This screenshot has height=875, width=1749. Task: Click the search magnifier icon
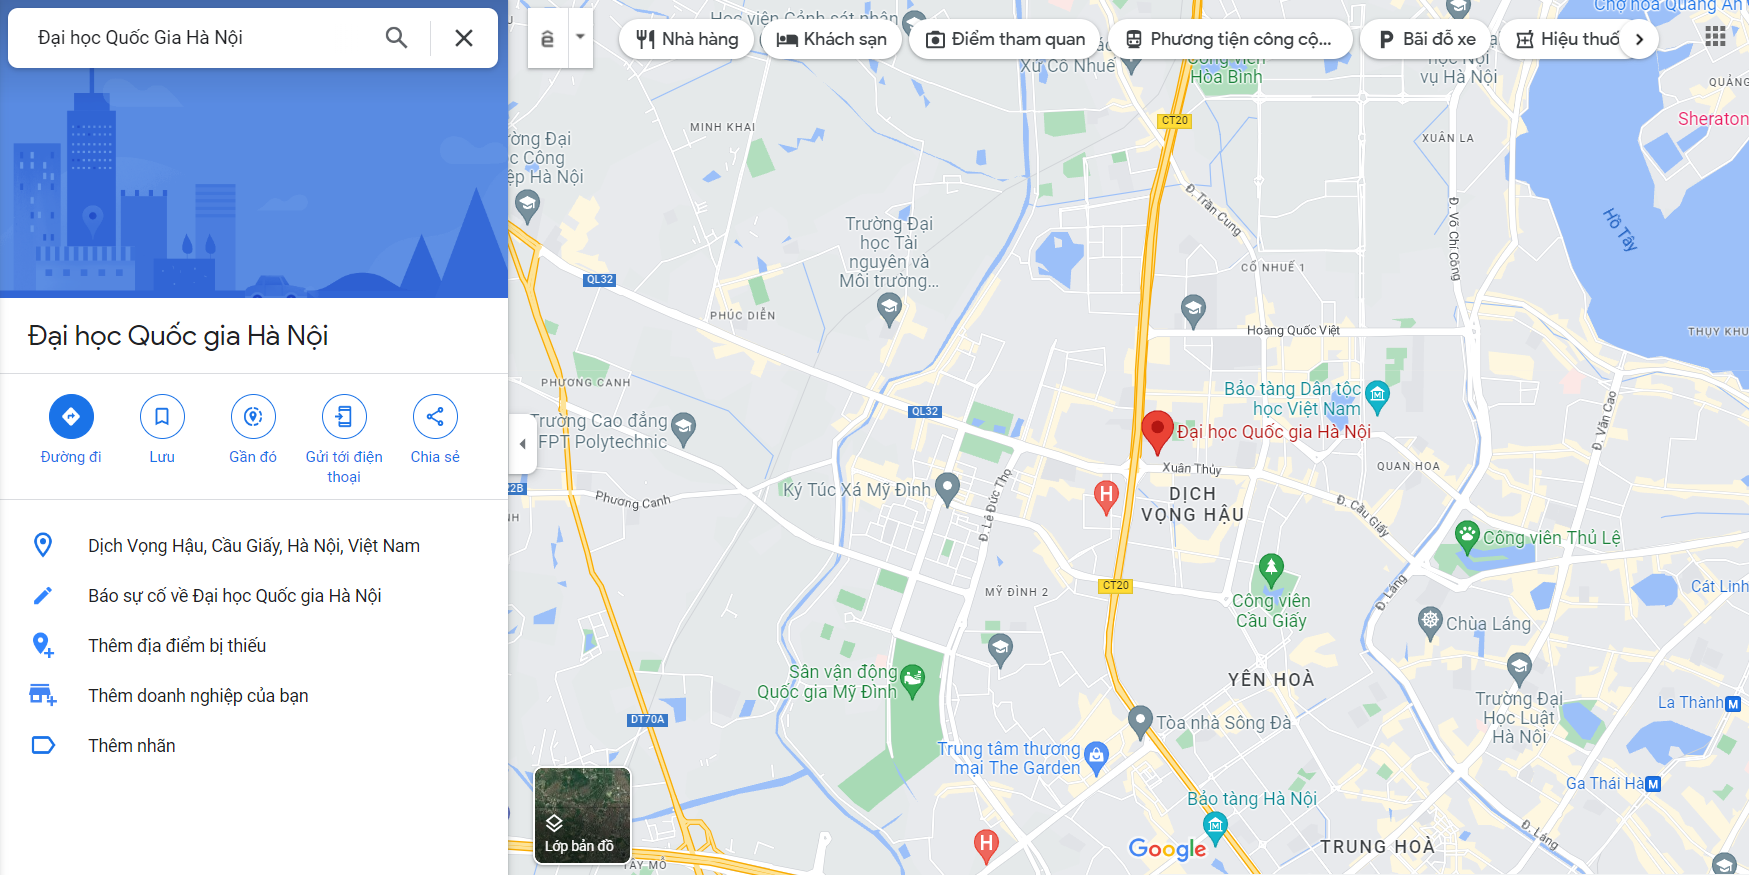pos(397,38)
